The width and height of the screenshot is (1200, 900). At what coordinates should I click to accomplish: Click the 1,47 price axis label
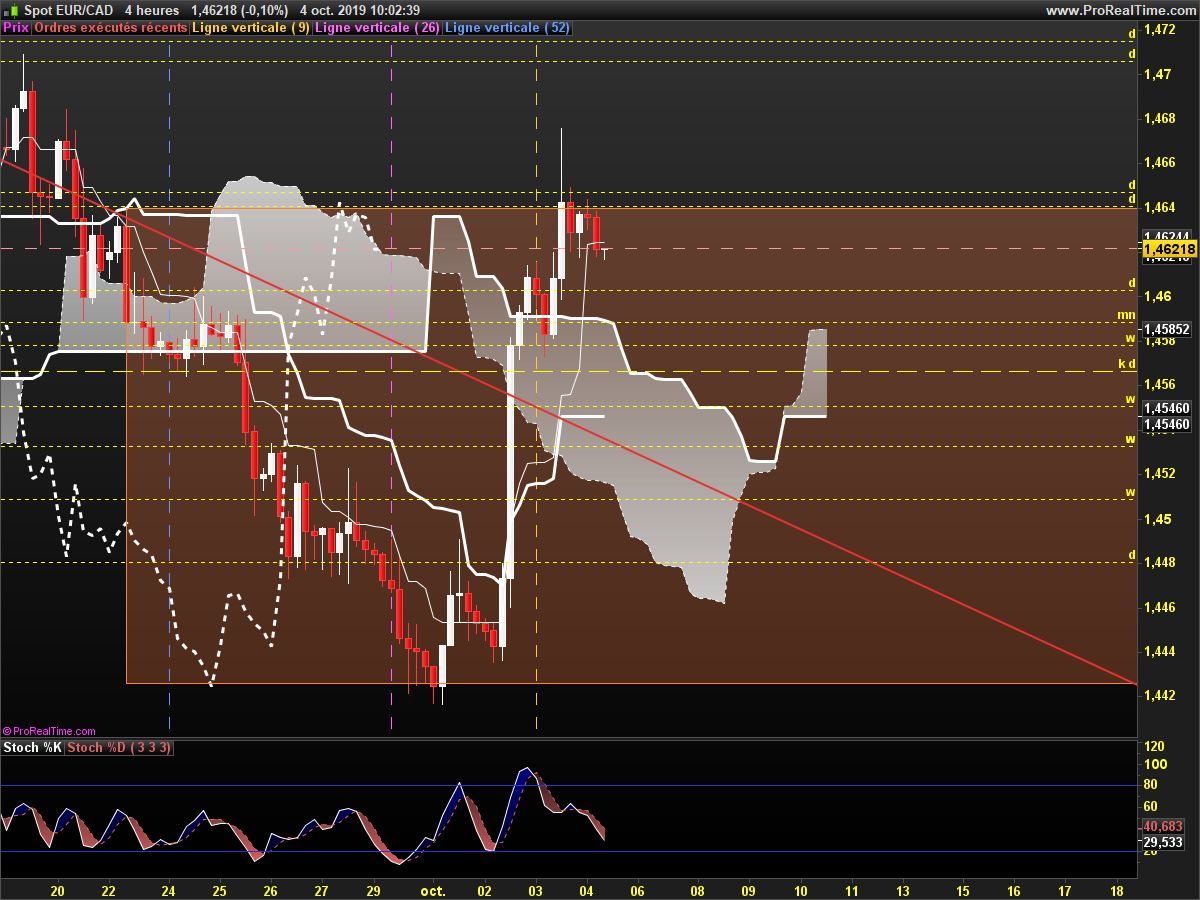tap(1157, 74)
